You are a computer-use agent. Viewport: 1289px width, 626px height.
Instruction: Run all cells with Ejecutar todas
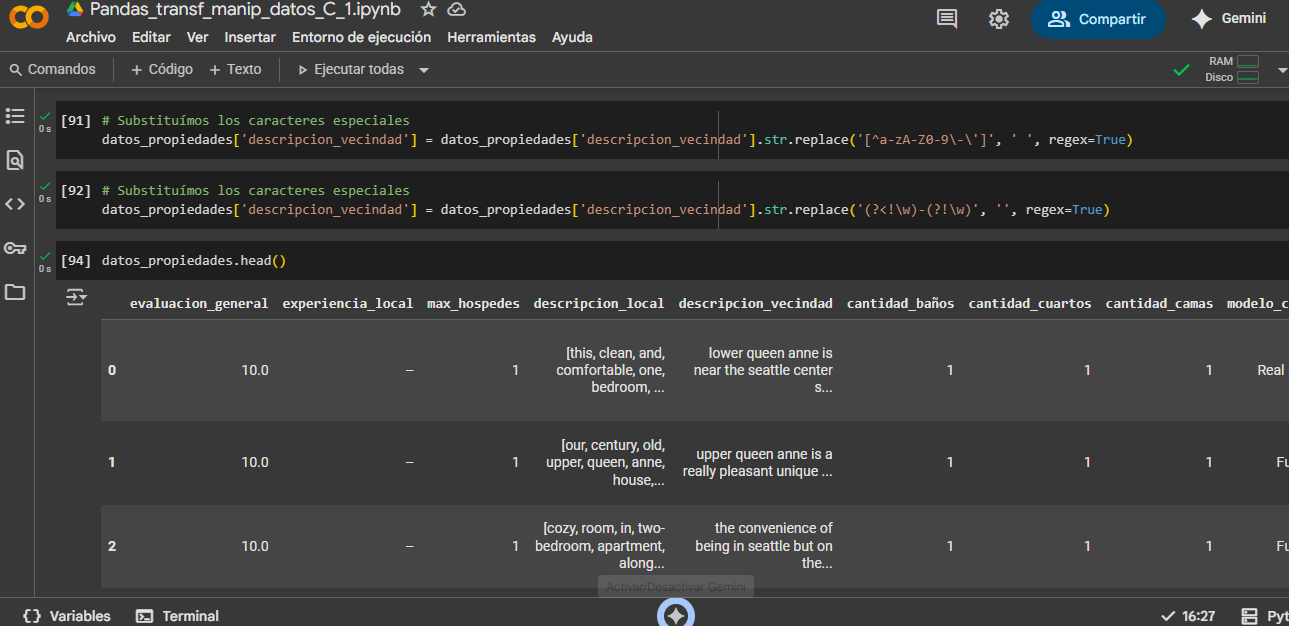pyautogui.click(x=351, y=70)
